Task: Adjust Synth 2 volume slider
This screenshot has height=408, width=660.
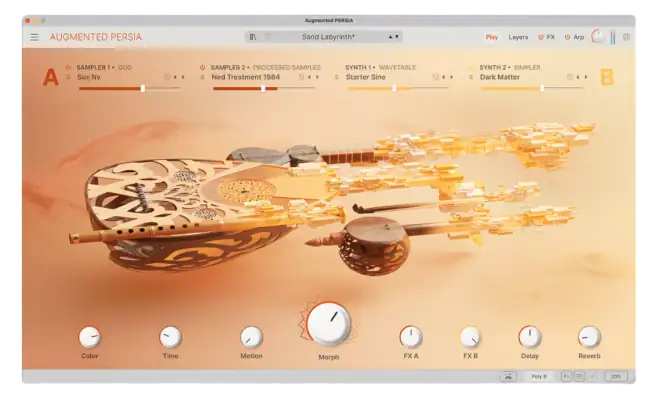Action: tap(533, 88)
